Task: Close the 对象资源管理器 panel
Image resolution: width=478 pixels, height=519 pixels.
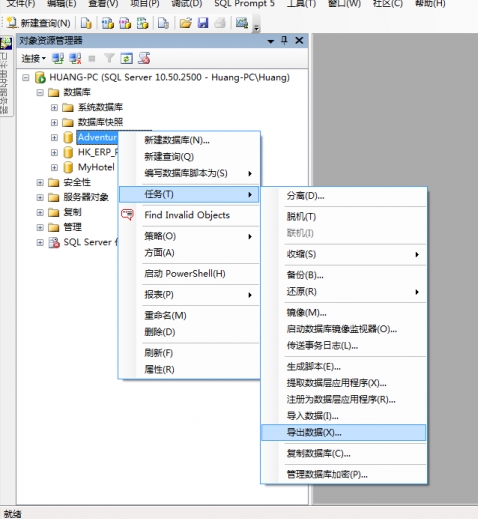Action: (299, 41)
